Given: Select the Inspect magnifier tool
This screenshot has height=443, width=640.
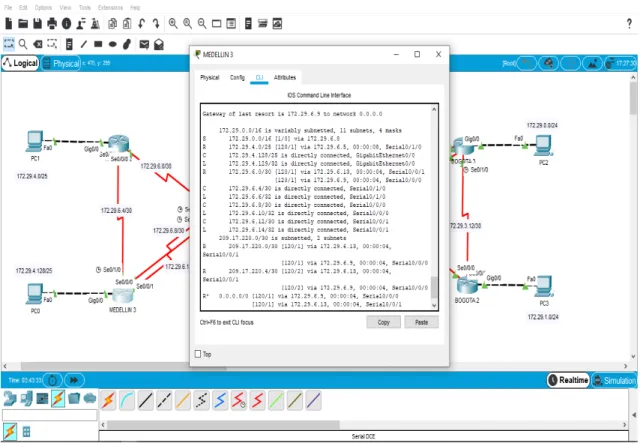Looking at the screenshot, I should 23,44.
